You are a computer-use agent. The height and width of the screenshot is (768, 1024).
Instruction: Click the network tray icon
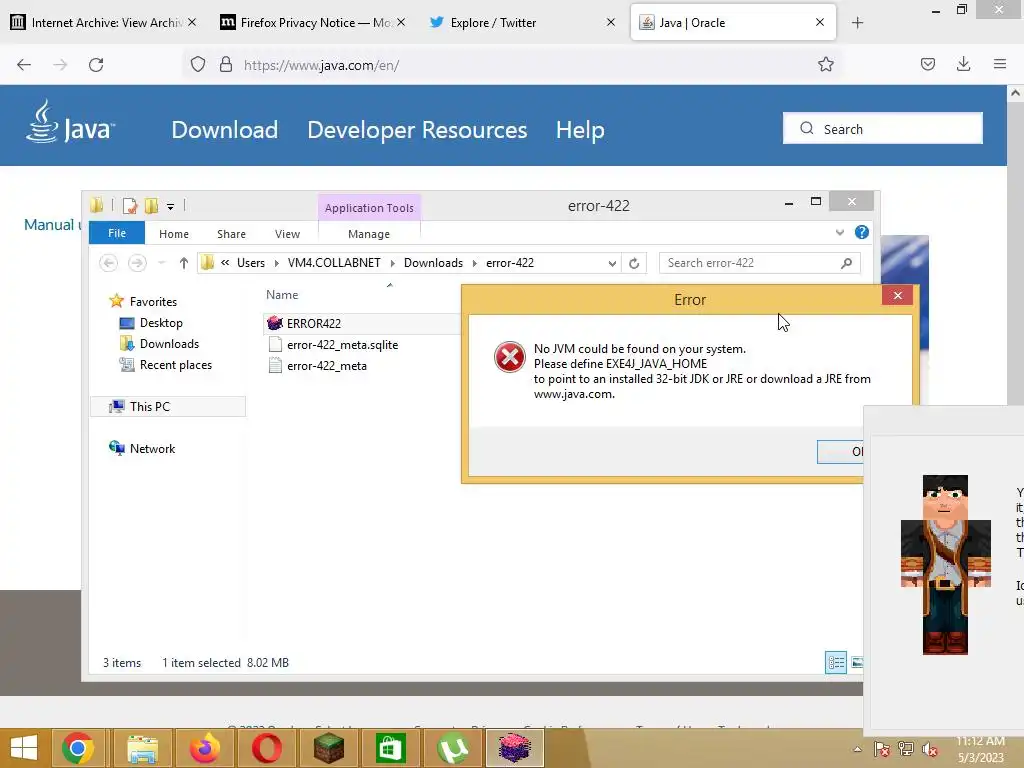906,750
